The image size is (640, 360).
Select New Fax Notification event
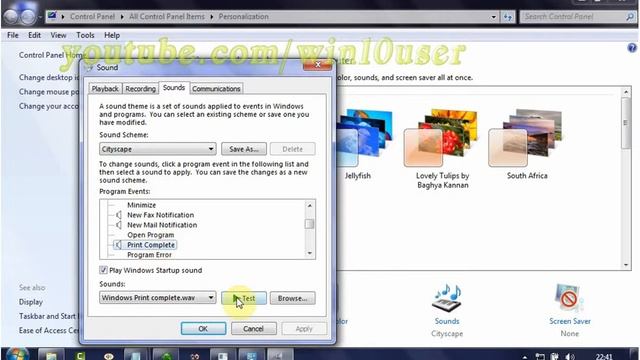pyautogui.click(x=160, y=215)
